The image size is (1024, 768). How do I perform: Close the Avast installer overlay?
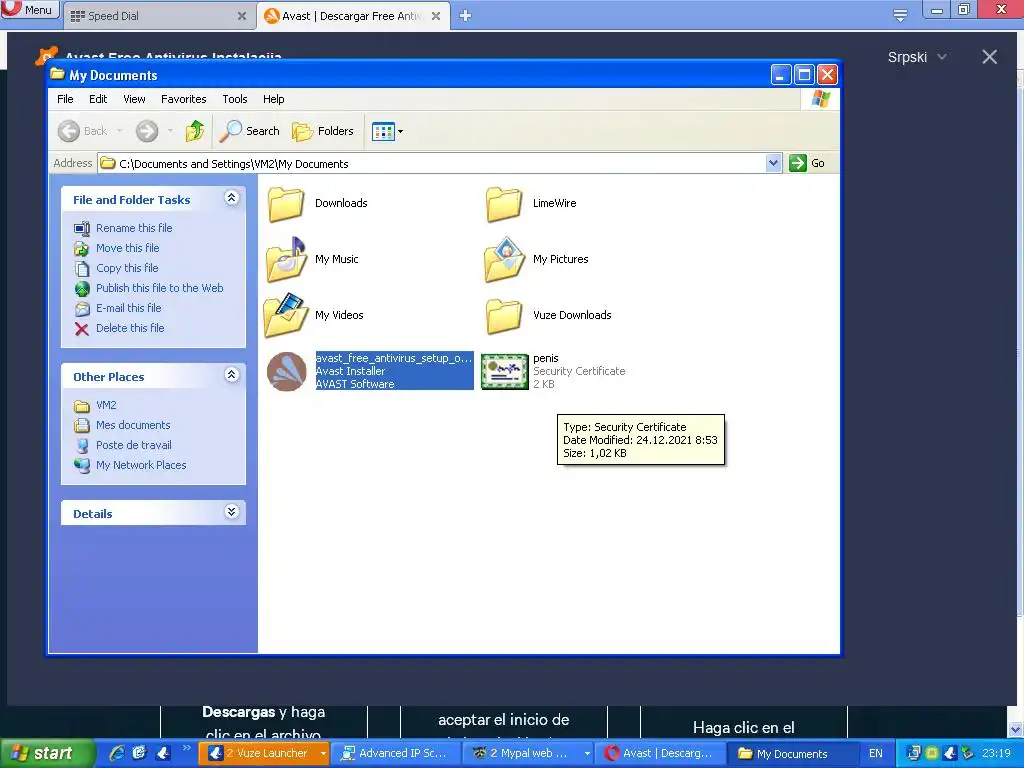point(989,57)
